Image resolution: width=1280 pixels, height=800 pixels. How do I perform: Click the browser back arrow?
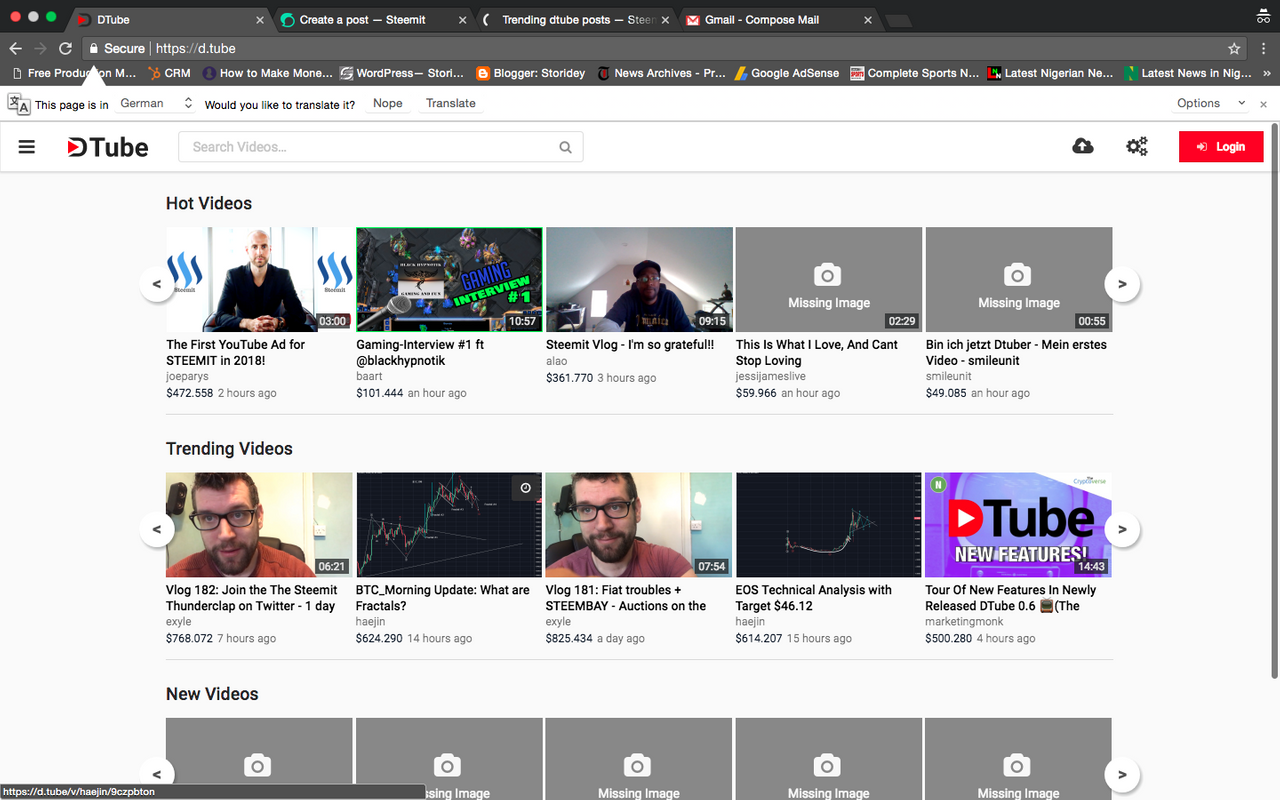point(15,48)
